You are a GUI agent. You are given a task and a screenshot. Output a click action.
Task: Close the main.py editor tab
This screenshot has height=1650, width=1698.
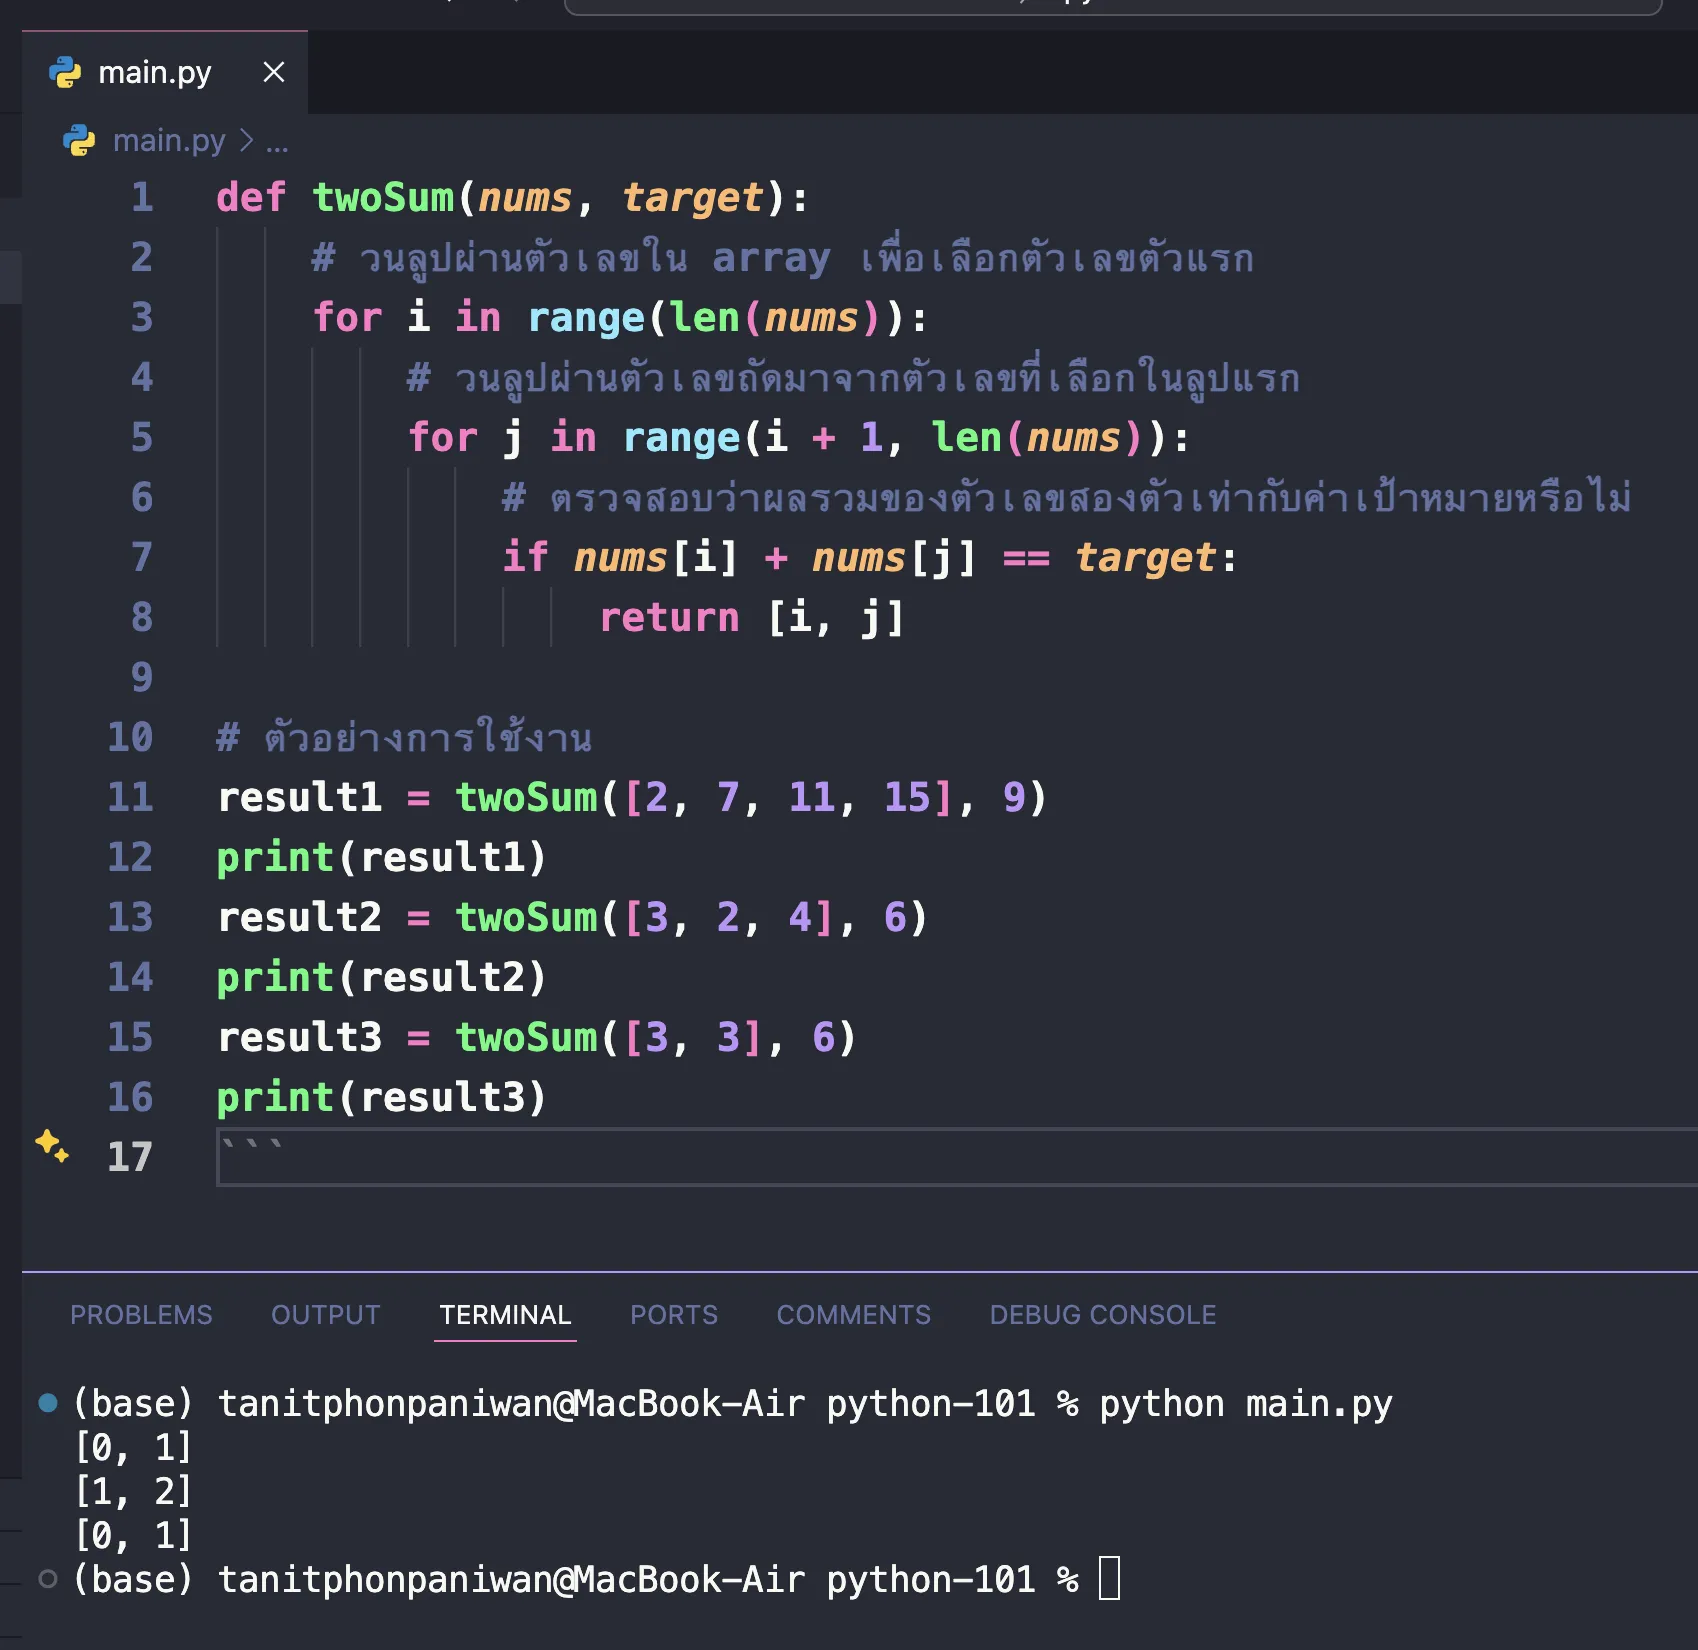[x=273, y=72]
